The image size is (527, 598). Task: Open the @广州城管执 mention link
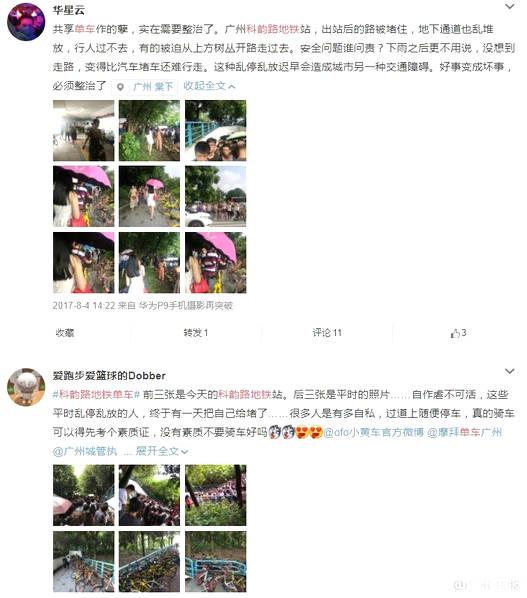pyautogui.click(x=85, y=451)
